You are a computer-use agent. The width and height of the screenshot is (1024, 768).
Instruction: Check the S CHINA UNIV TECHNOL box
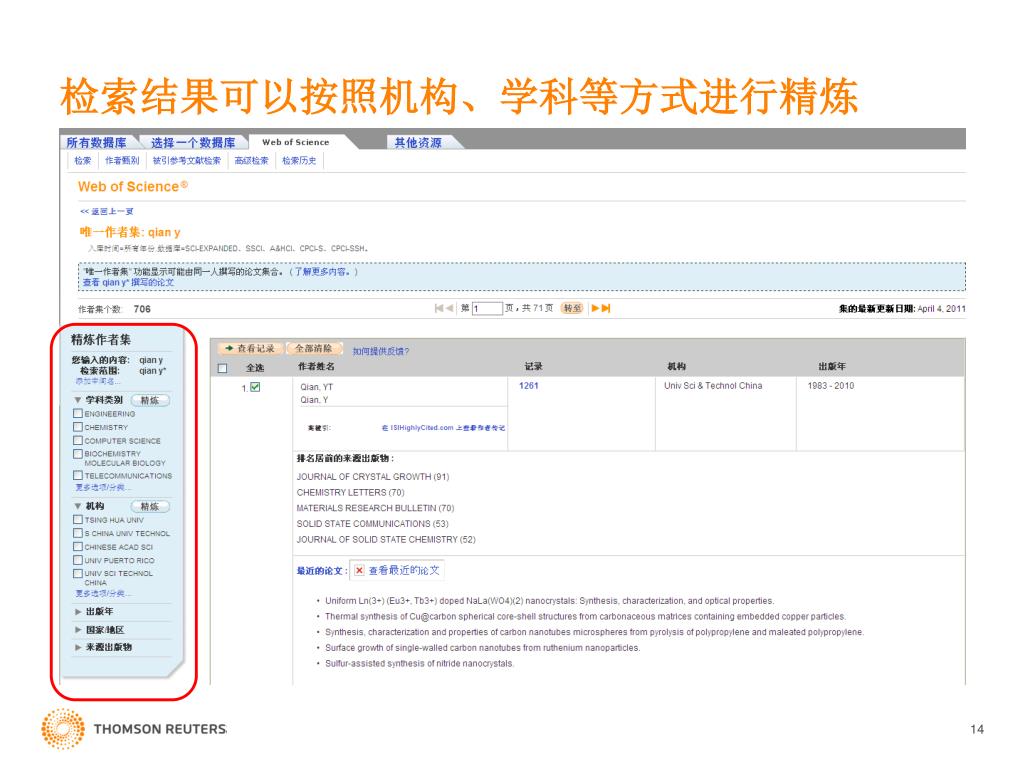coord(78,533)
